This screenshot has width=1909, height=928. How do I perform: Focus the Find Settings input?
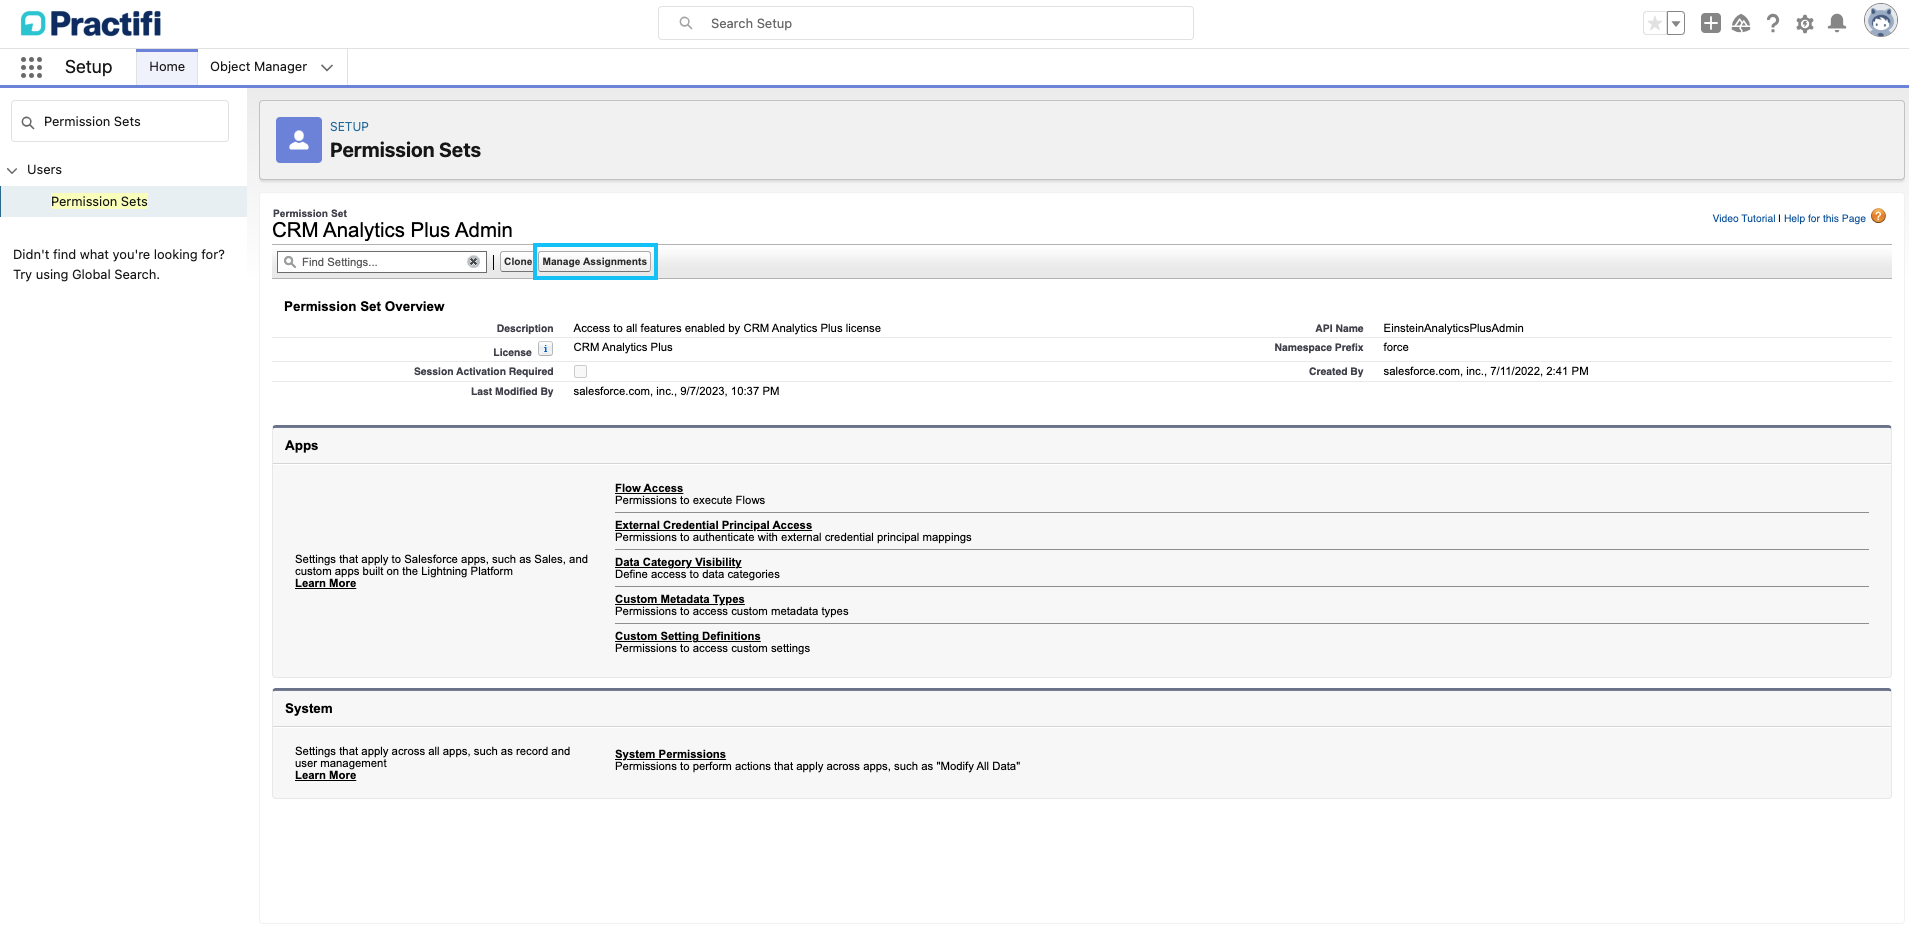click(382, 262)
